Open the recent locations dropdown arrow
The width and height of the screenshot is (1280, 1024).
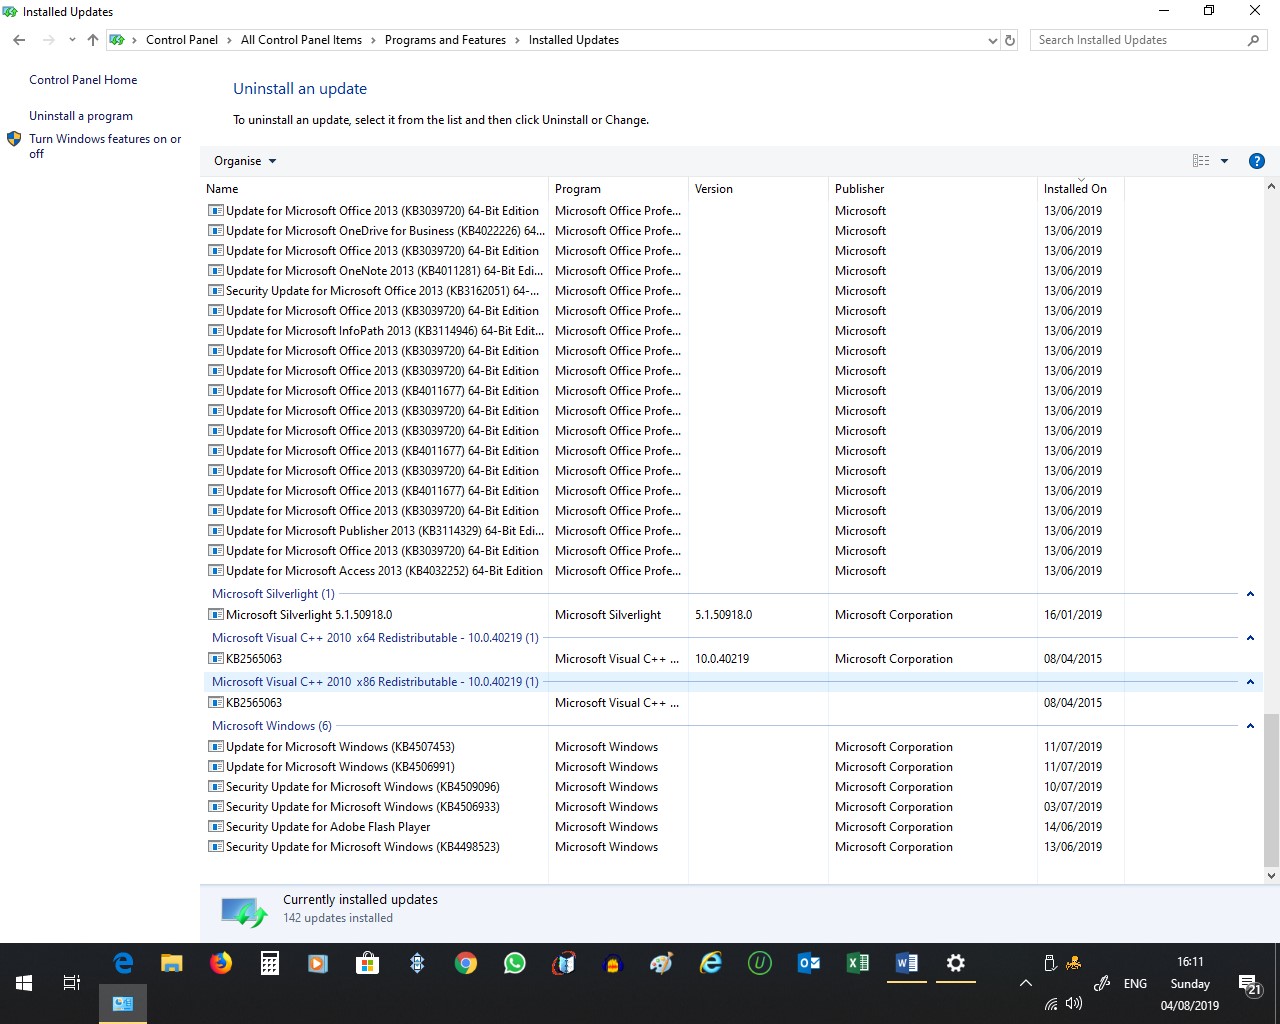(72, 40)
